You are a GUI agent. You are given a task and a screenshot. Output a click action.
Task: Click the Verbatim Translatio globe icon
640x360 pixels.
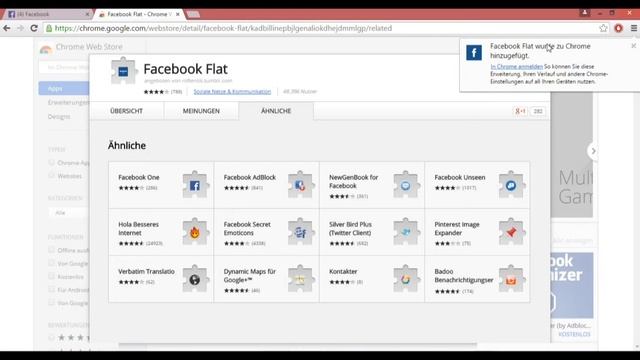pyautogui.click(x=196, y=279)
